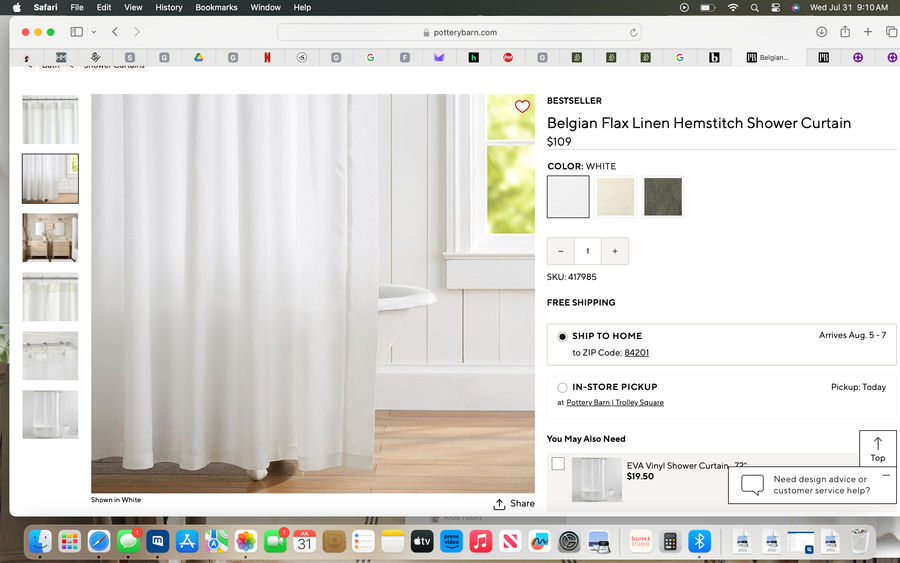Screen dimensions: 900x563
Task: Open FaceTime in the Dock
Action: [x=276, y=541]
